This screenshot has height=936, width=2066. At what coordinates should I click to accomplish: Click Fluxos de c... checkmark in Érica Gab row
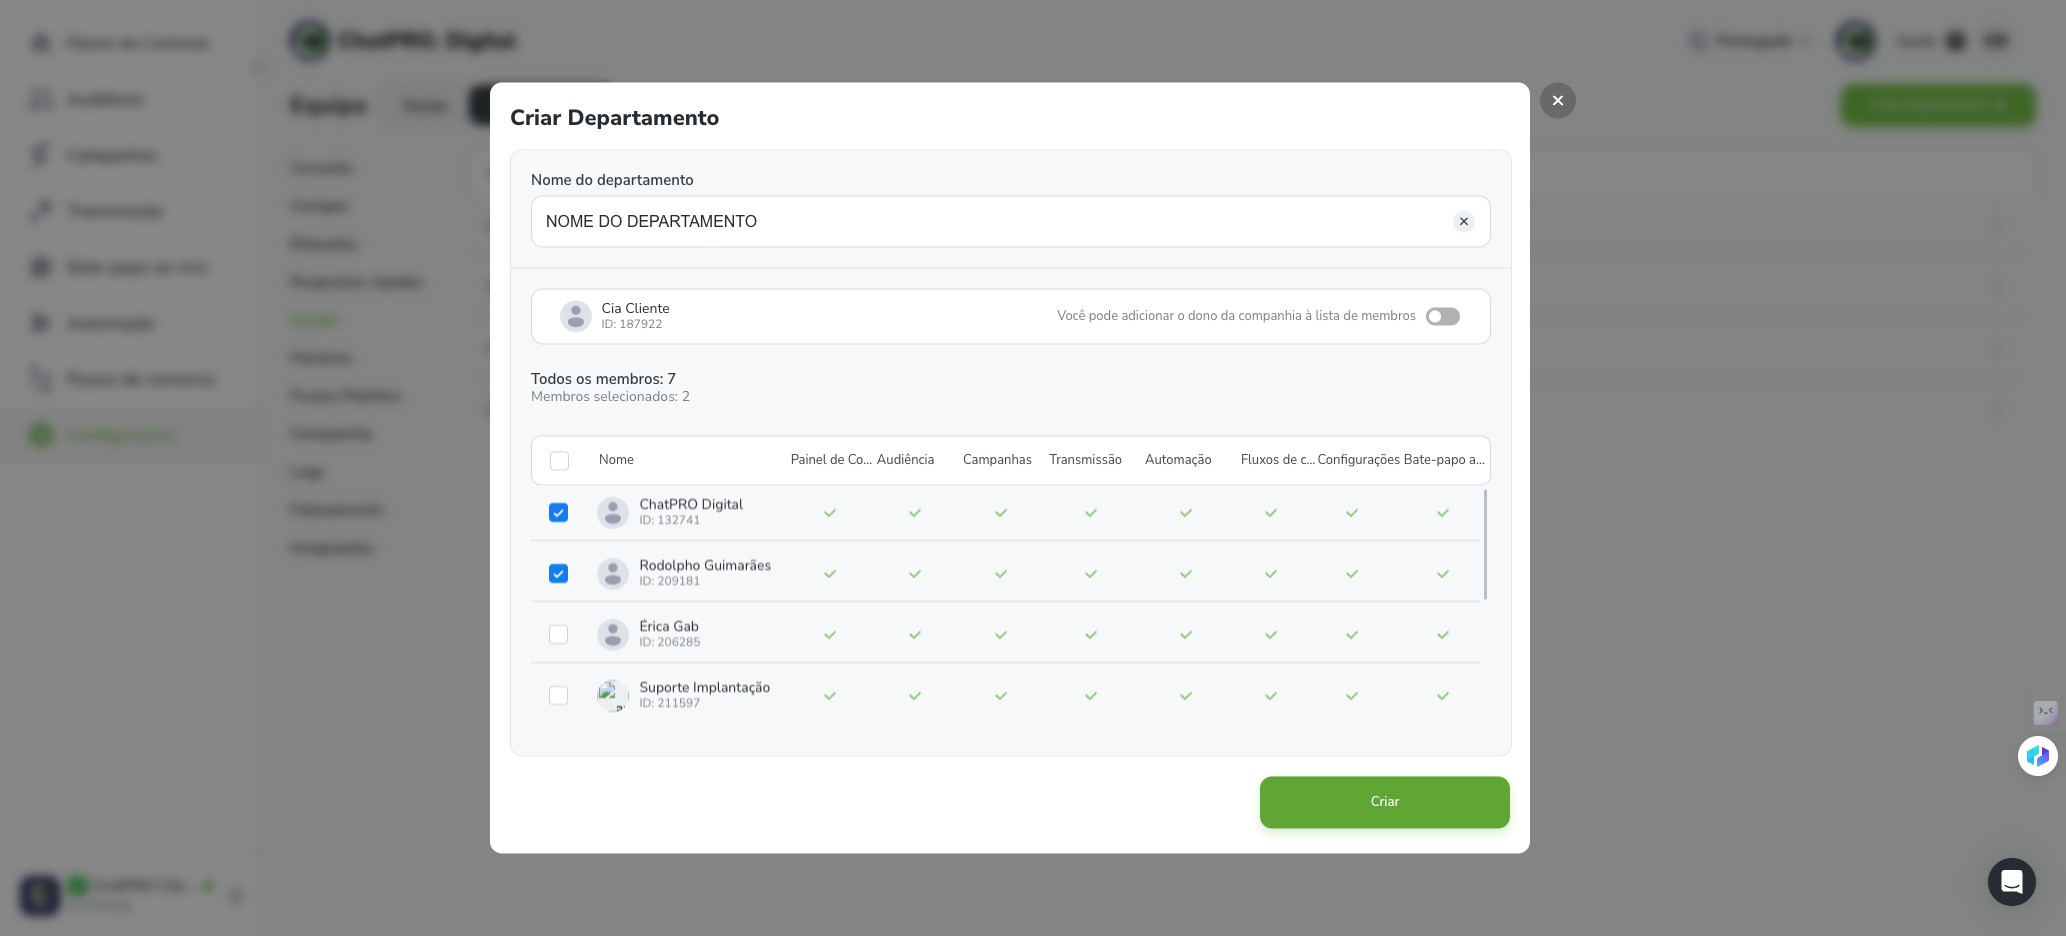tap(1271, 635)
